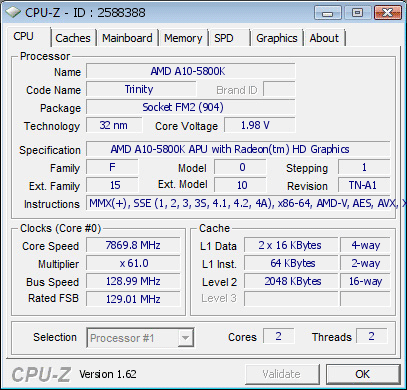The height and width of the screenshot is (390, 407).
Task: Click the Revision value TN-A1
Action: point(364,185)
